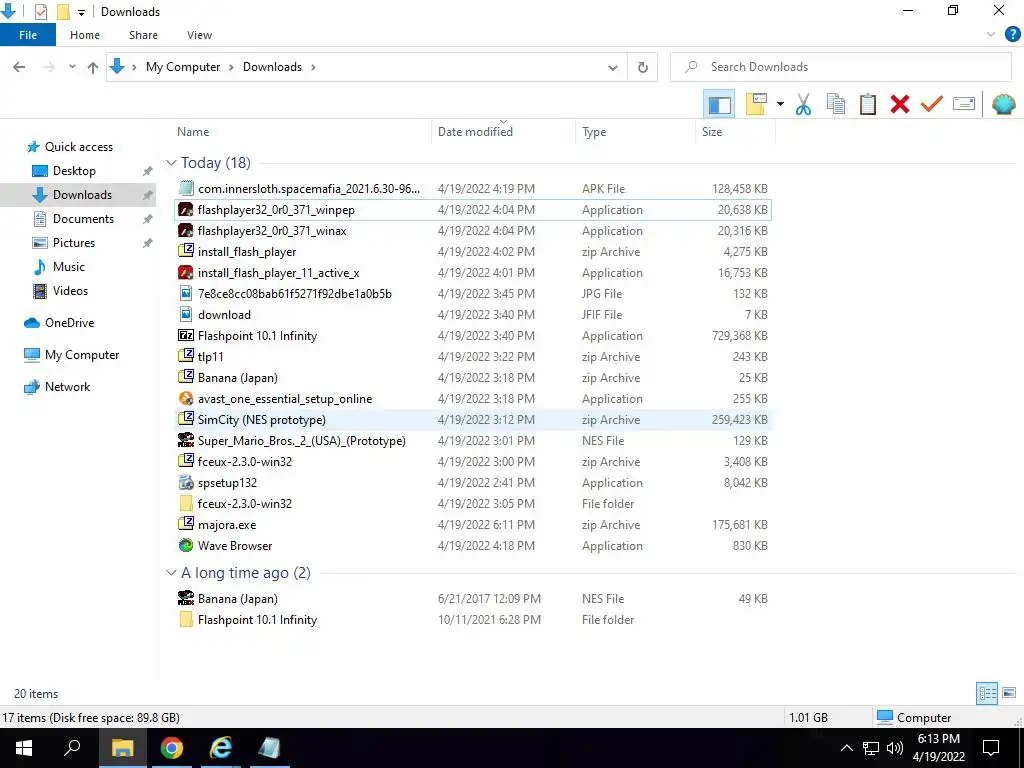Open the recent locations dropdown arrow
Viewport: 1024px width, 768px height.
coord(72,67)
